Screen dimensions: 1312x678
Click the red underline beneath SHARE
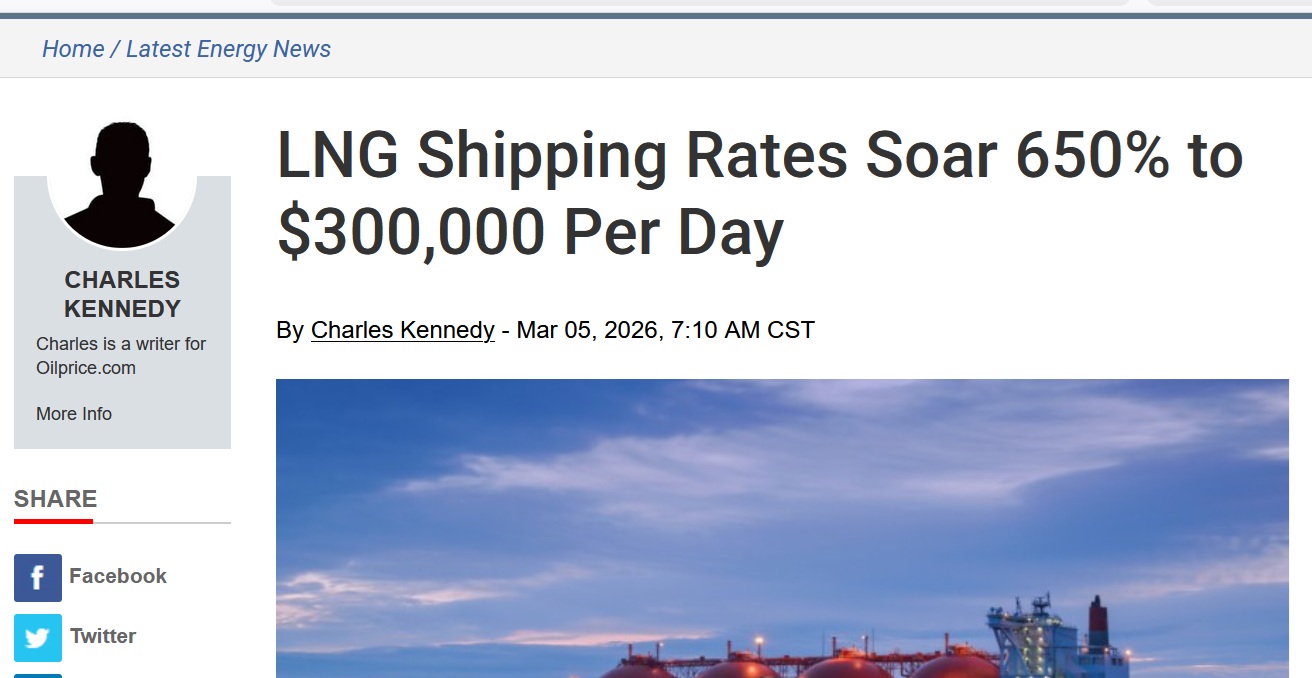pyautogui.click(x=53, y=521)
